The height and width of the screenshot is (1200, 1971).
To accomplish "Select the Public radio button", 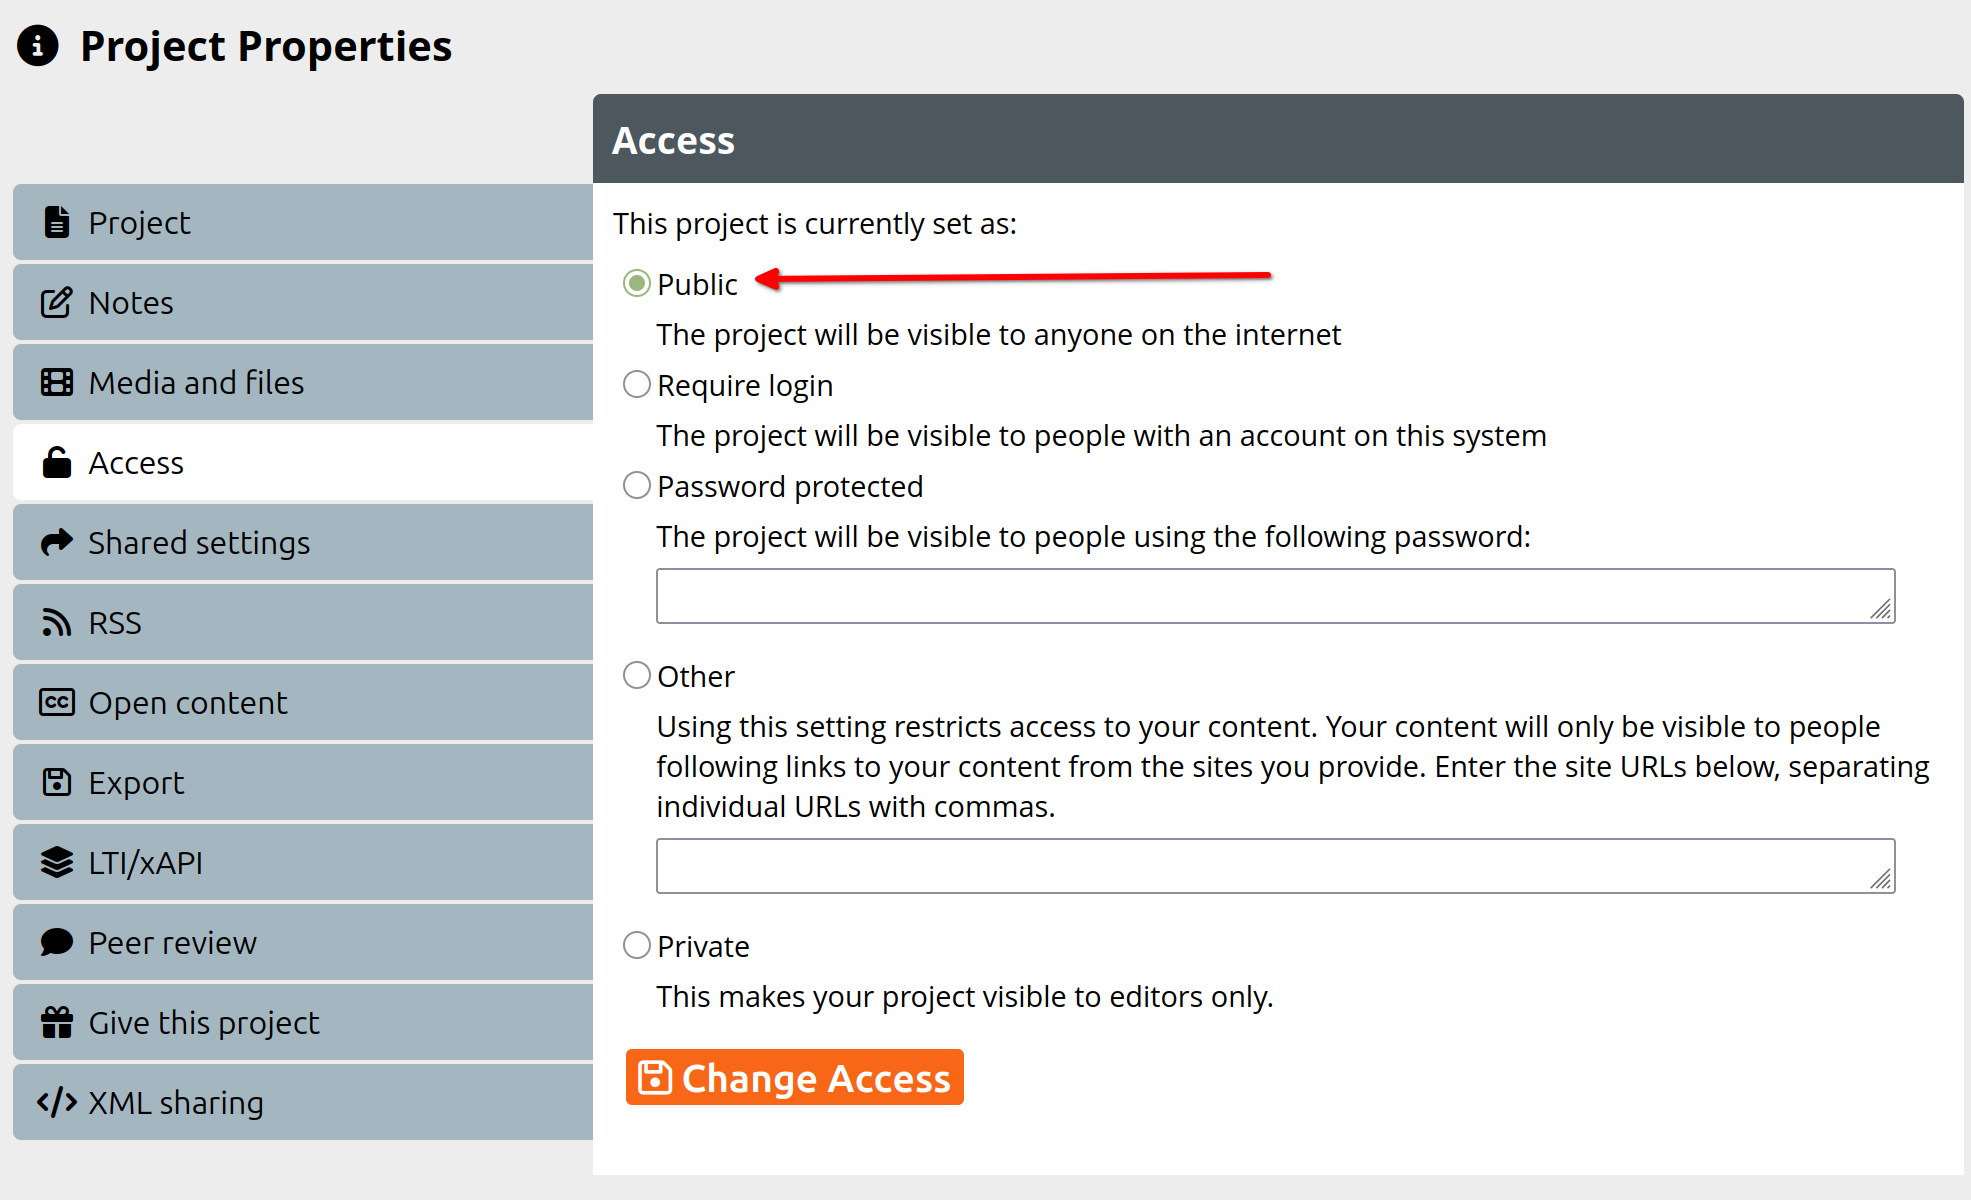I will (x=637, y=284).
